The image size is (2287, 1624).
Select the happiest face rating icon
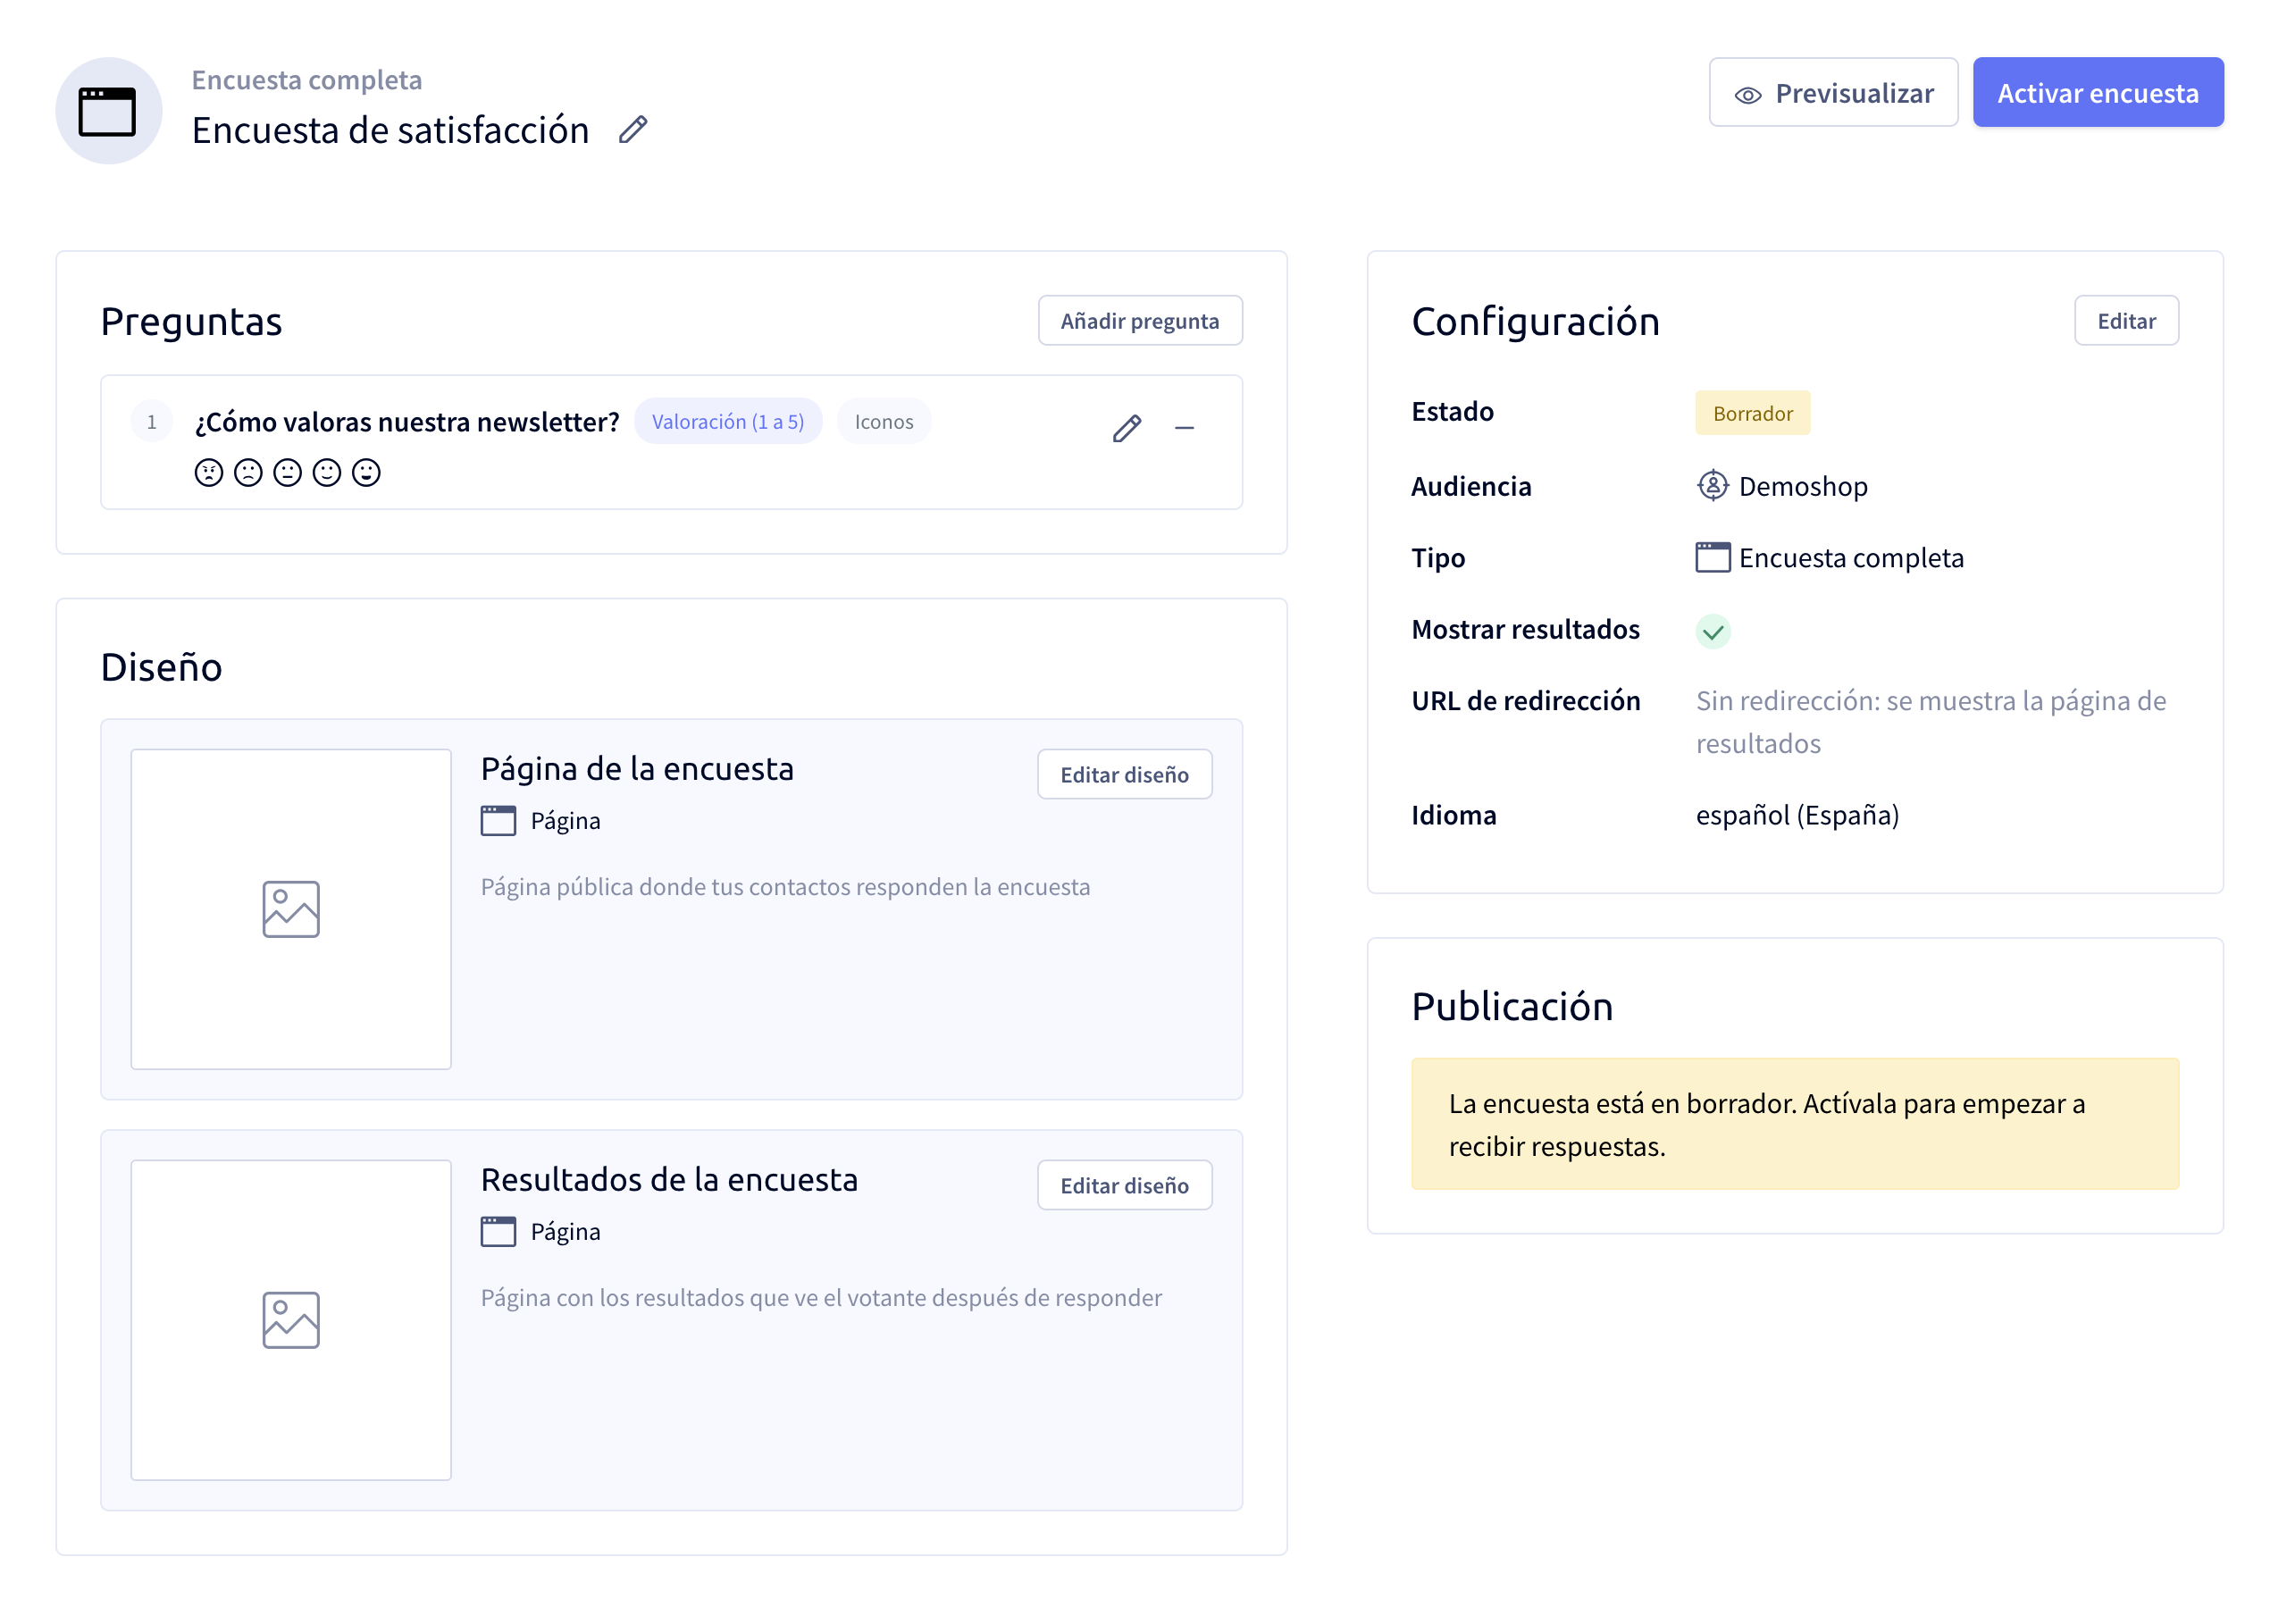pyautogui.click(x=366, y=472)
